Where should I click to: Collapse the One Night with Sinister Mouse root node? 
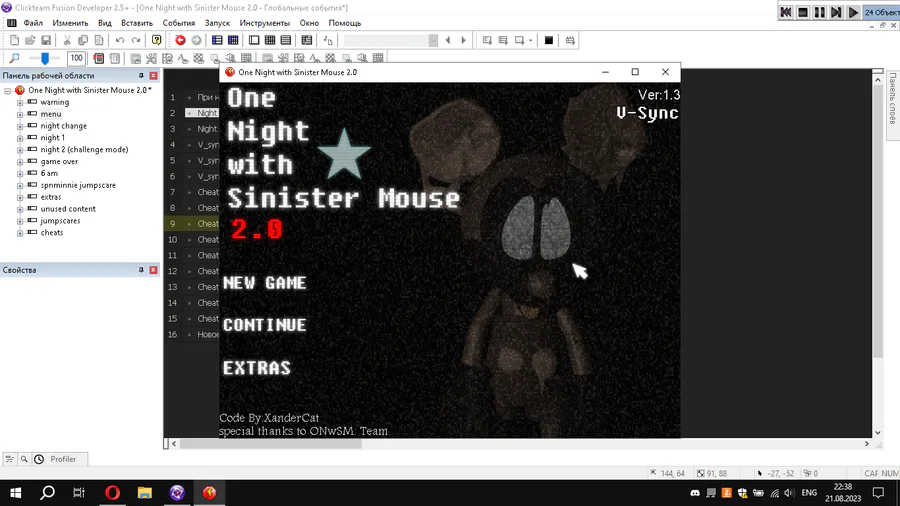[7, 91]
